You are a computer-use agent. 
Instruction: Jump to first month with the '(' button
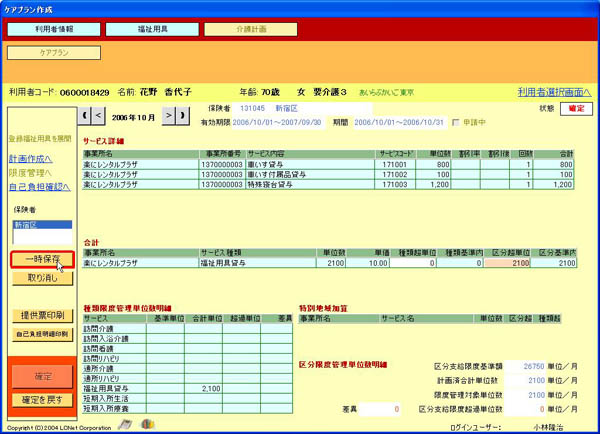85,116
